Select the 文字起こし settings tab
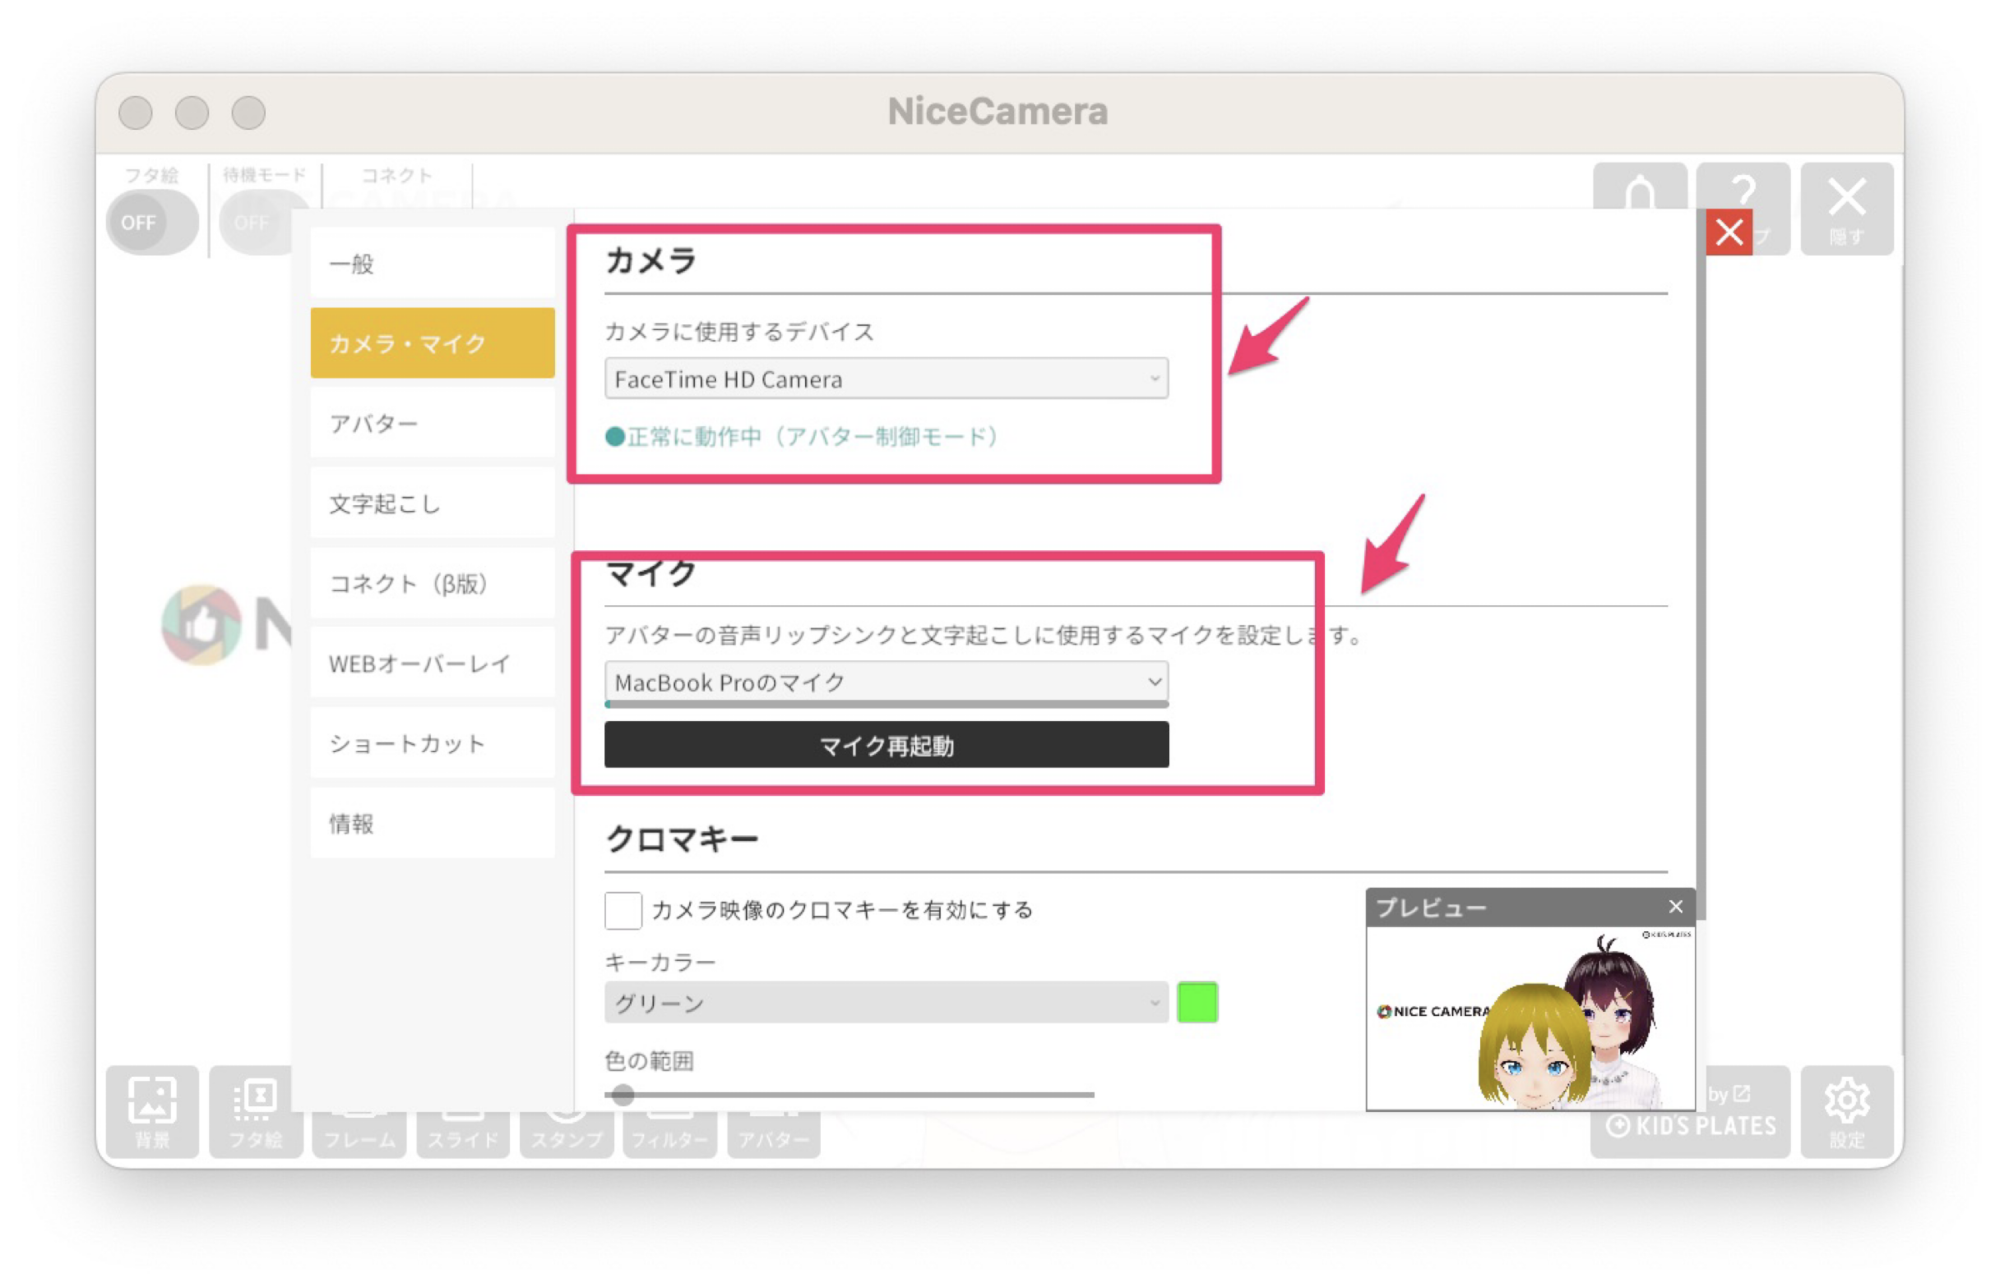 [432, 503]
